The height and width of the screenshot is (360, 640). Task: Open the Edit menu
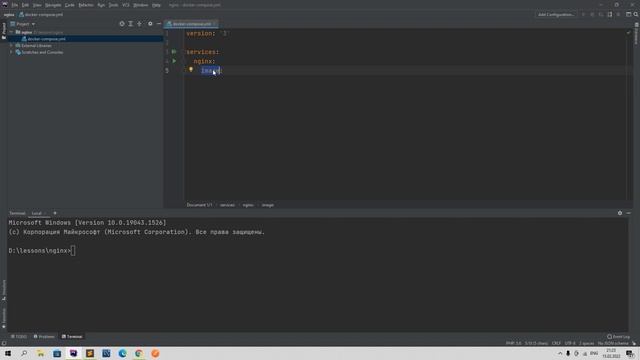(25, 5)
